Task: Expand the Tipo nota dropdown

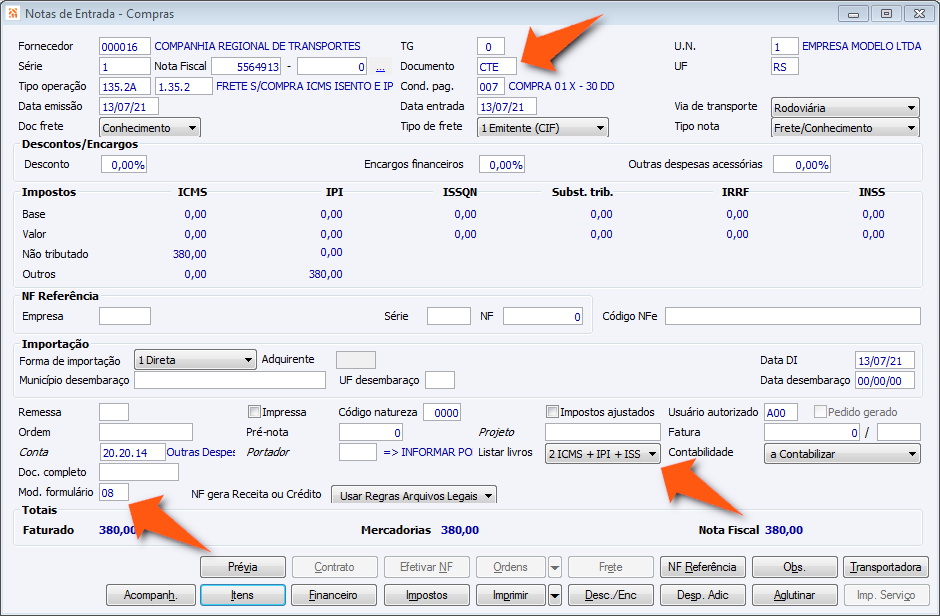Action: pyautogui.click(x=845, y=128)
